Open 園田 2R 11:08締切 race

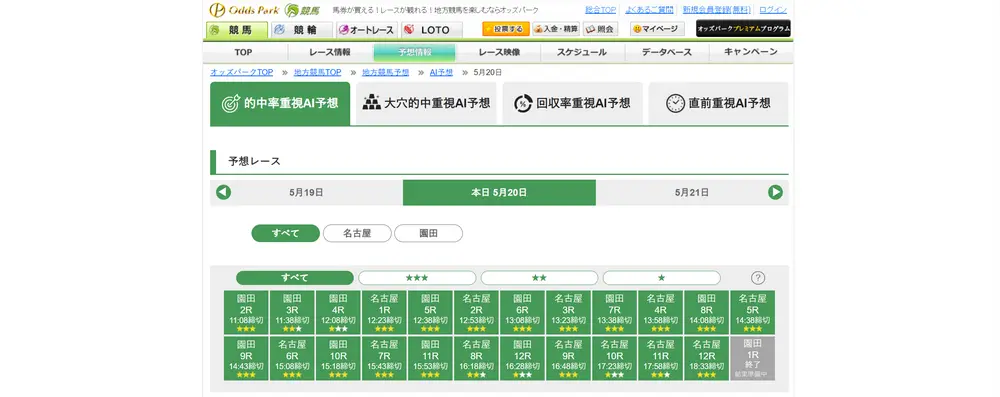pos(246,312)
